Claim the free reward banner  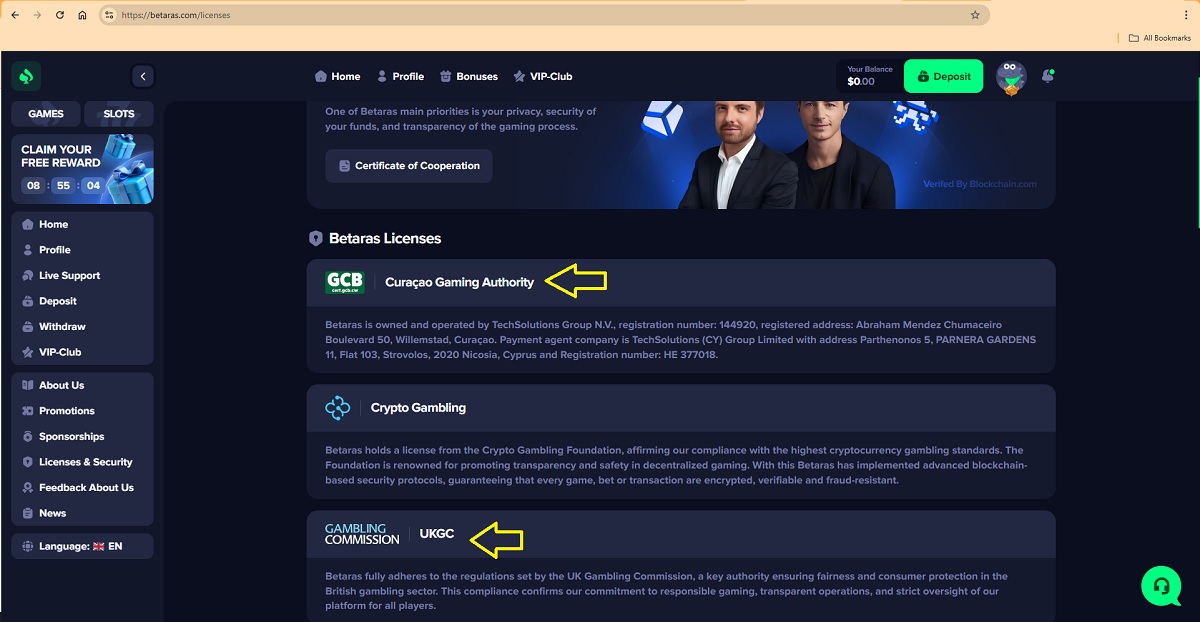pos(82,169)
